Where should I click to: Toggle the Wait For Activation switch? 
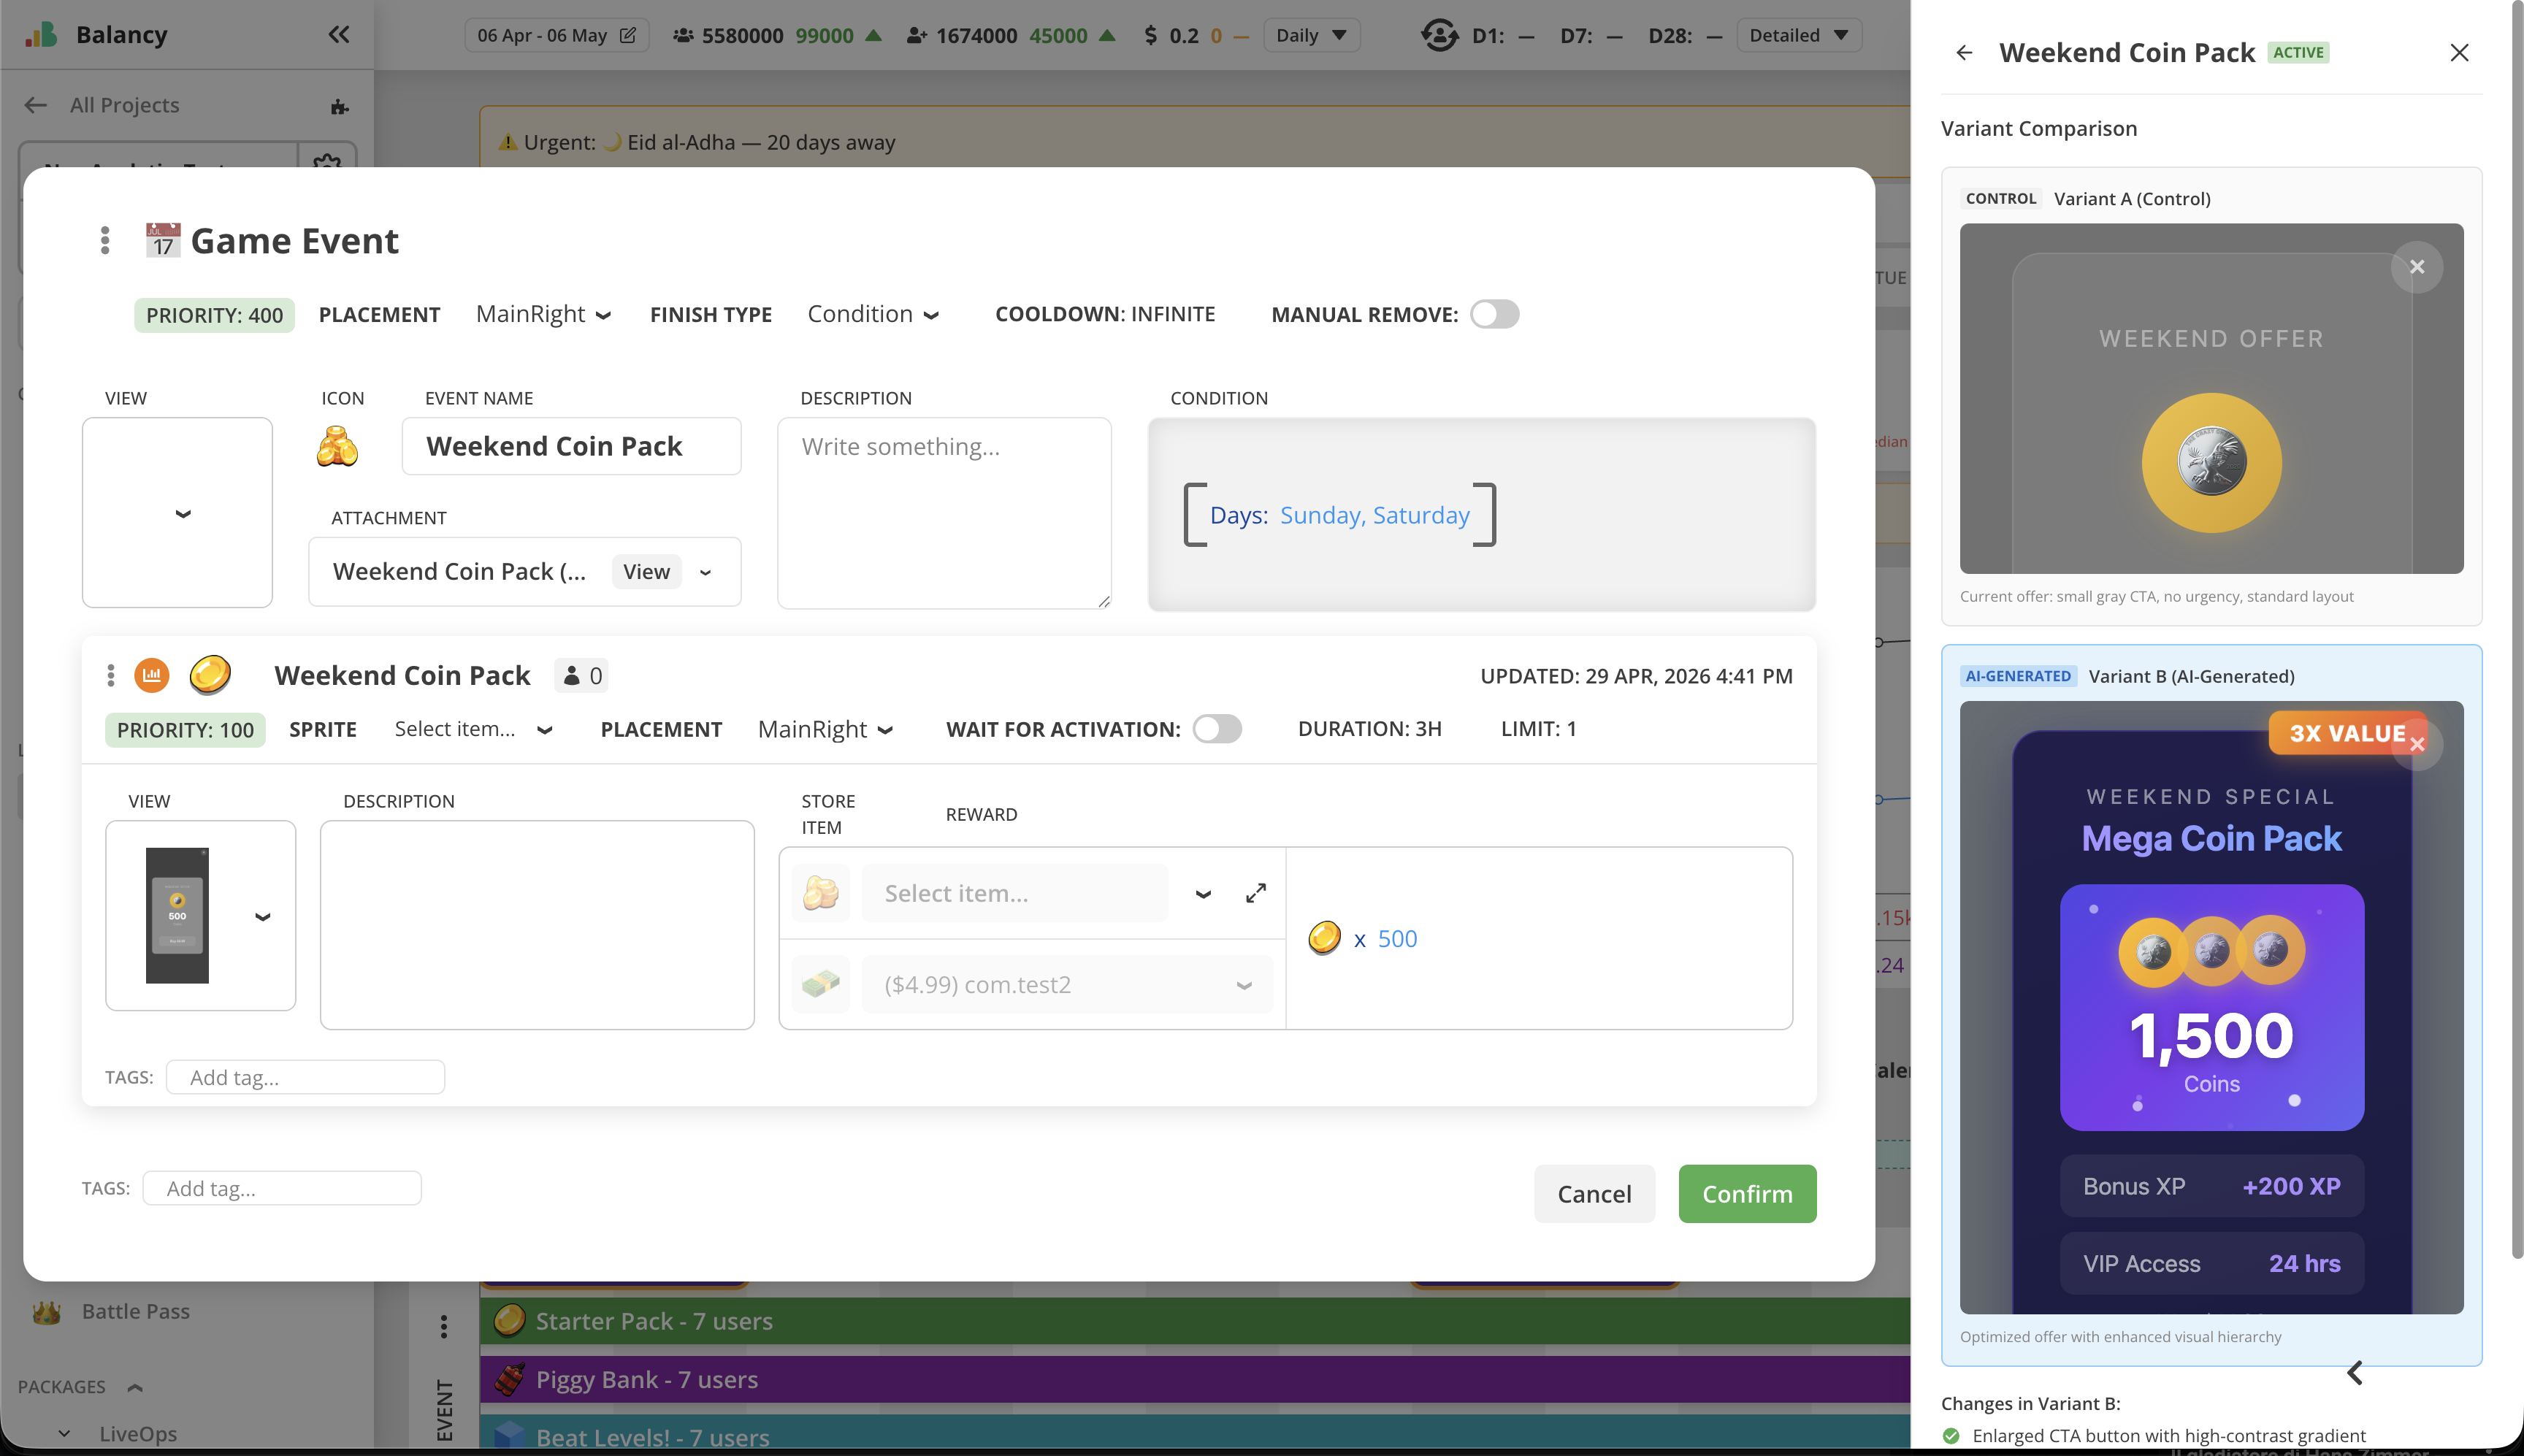[1217, 729]
